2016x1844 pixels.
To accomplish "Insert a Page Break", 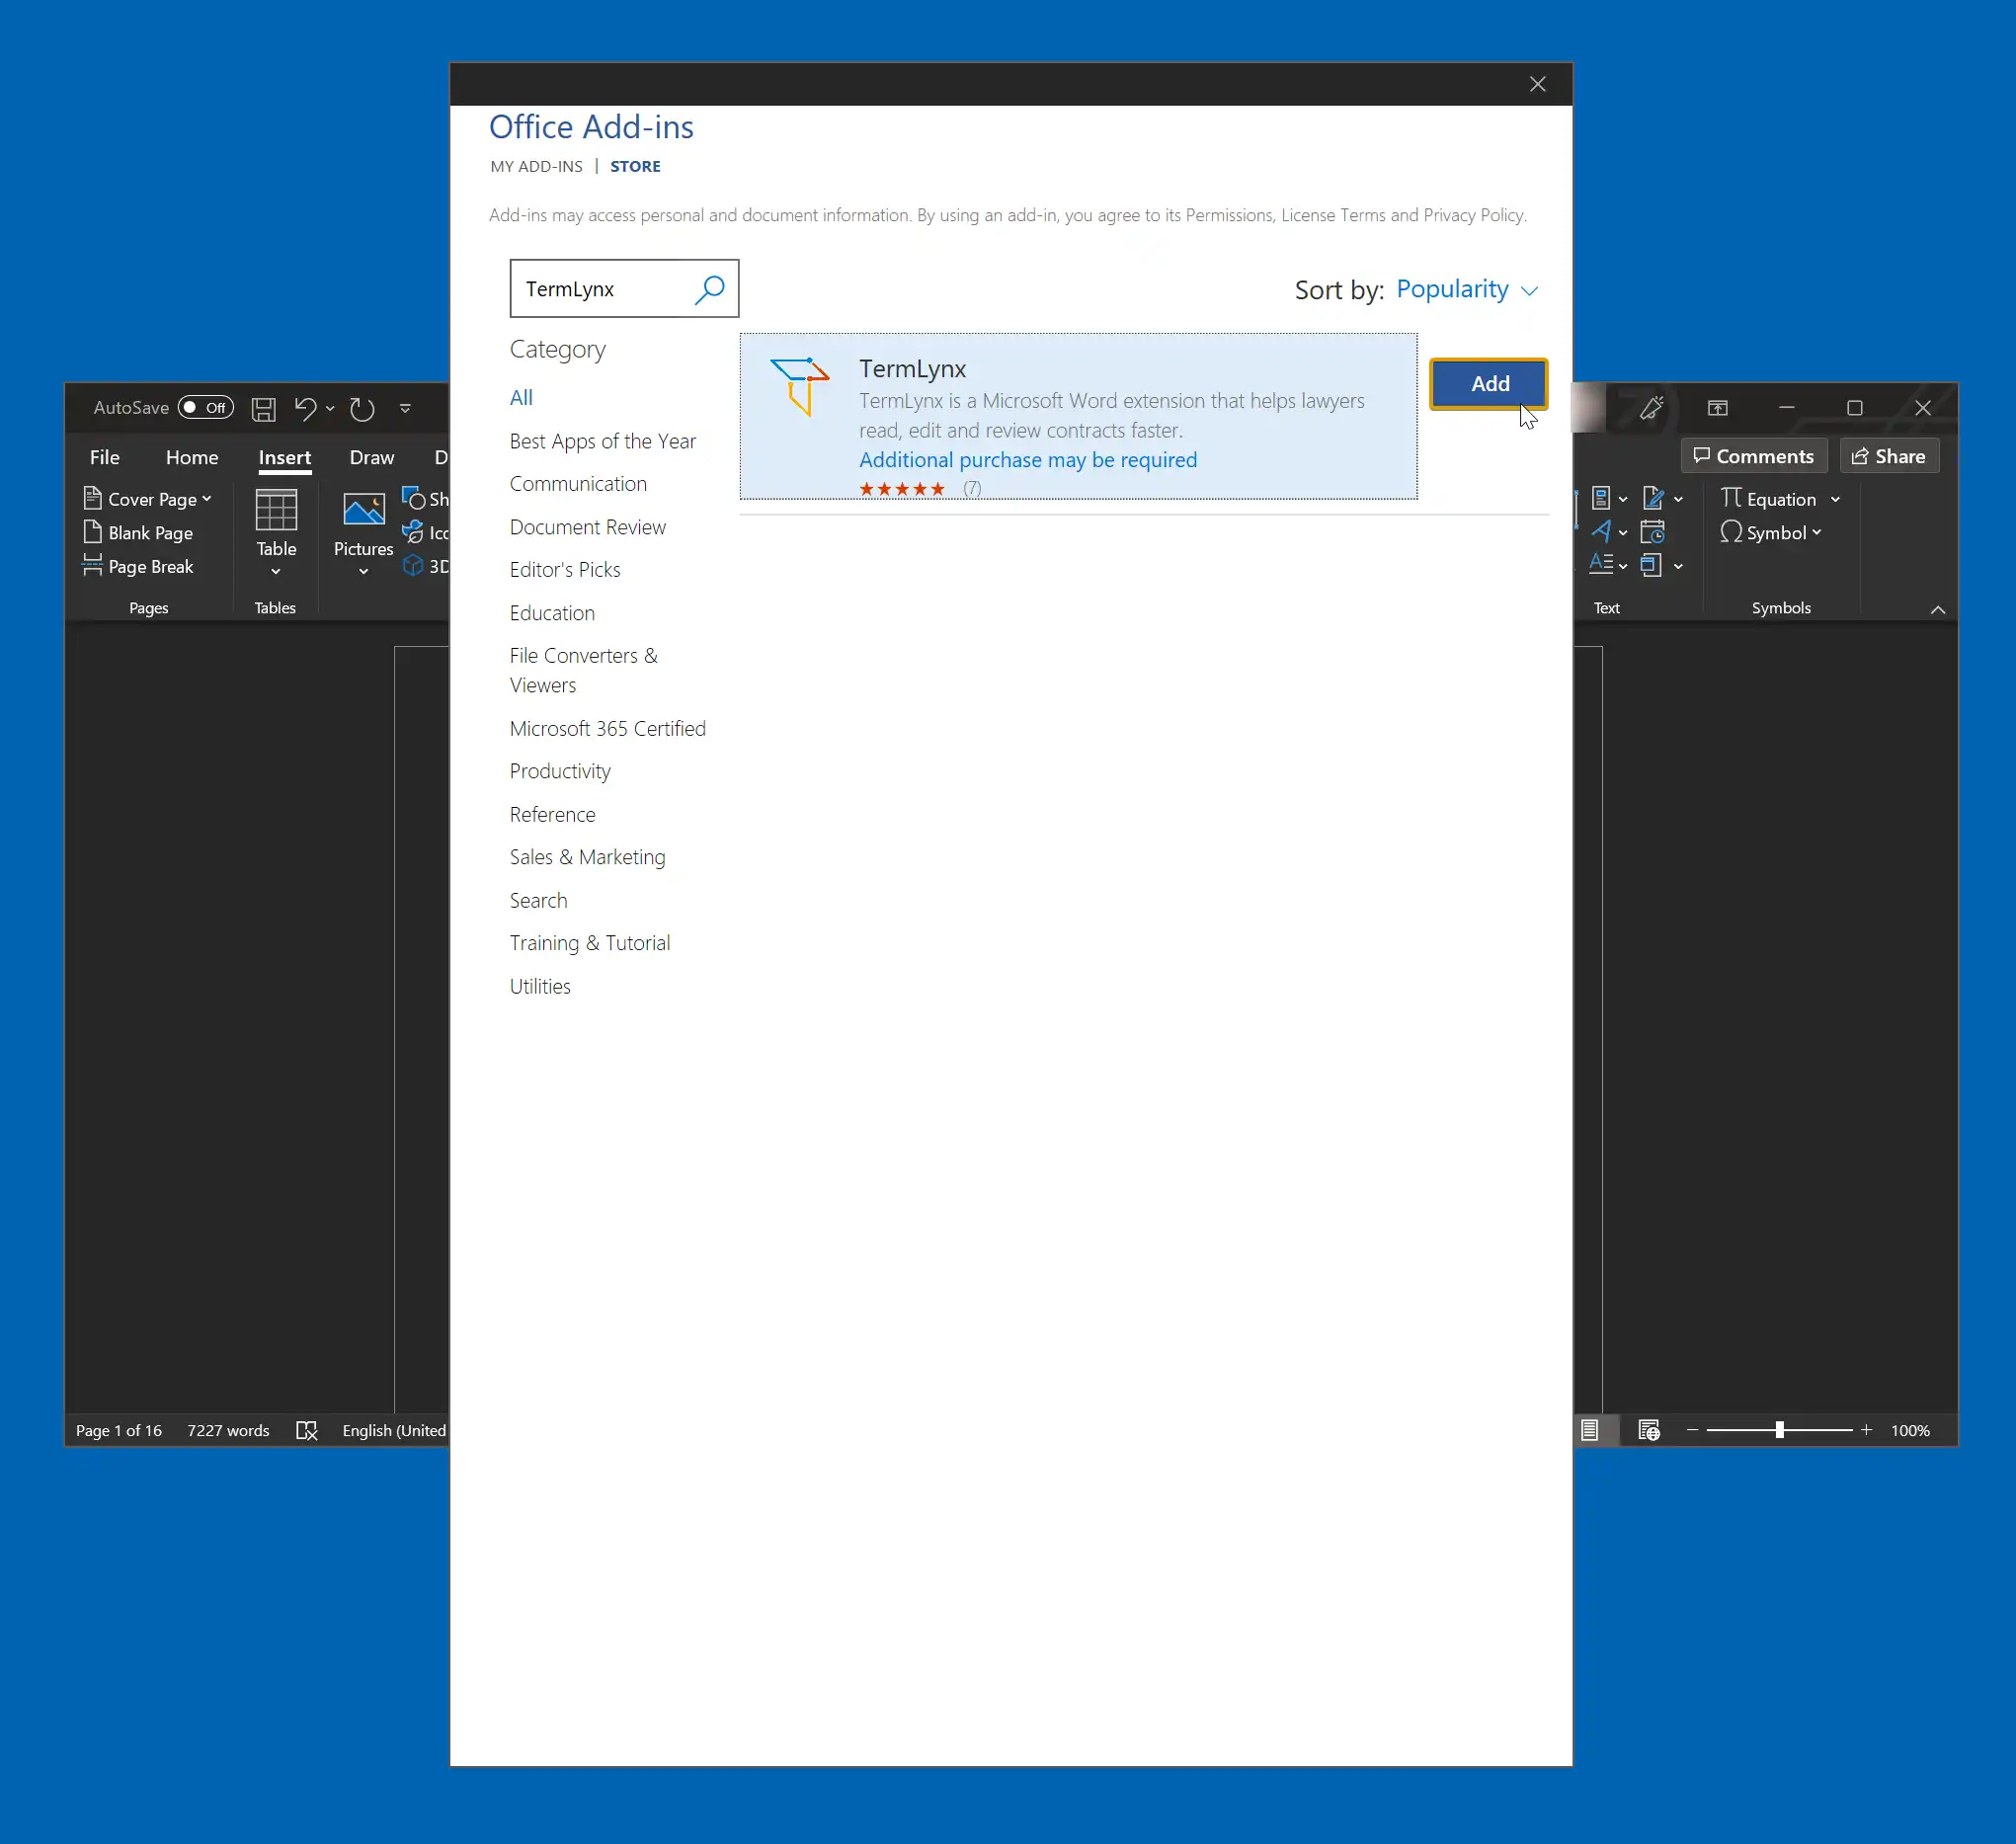I will pyautogui.click(x=138, y=566).
